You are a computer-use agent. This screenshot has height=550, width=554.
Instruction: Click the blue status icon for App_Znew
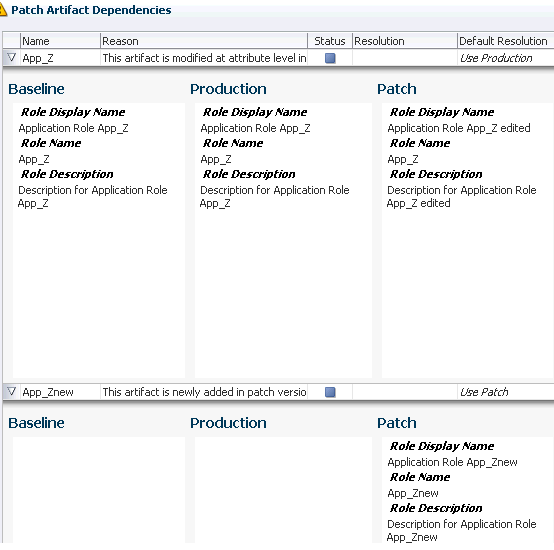(x=330, y=392)
